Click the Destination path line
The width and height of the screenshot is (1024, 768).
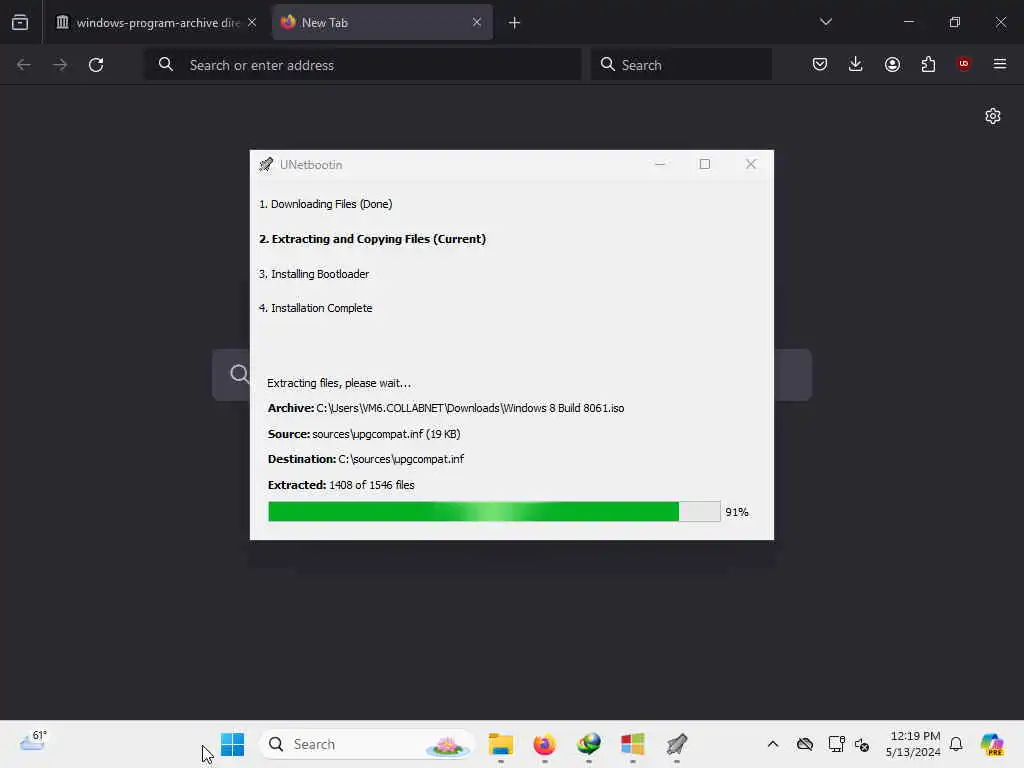click(366, 459)
